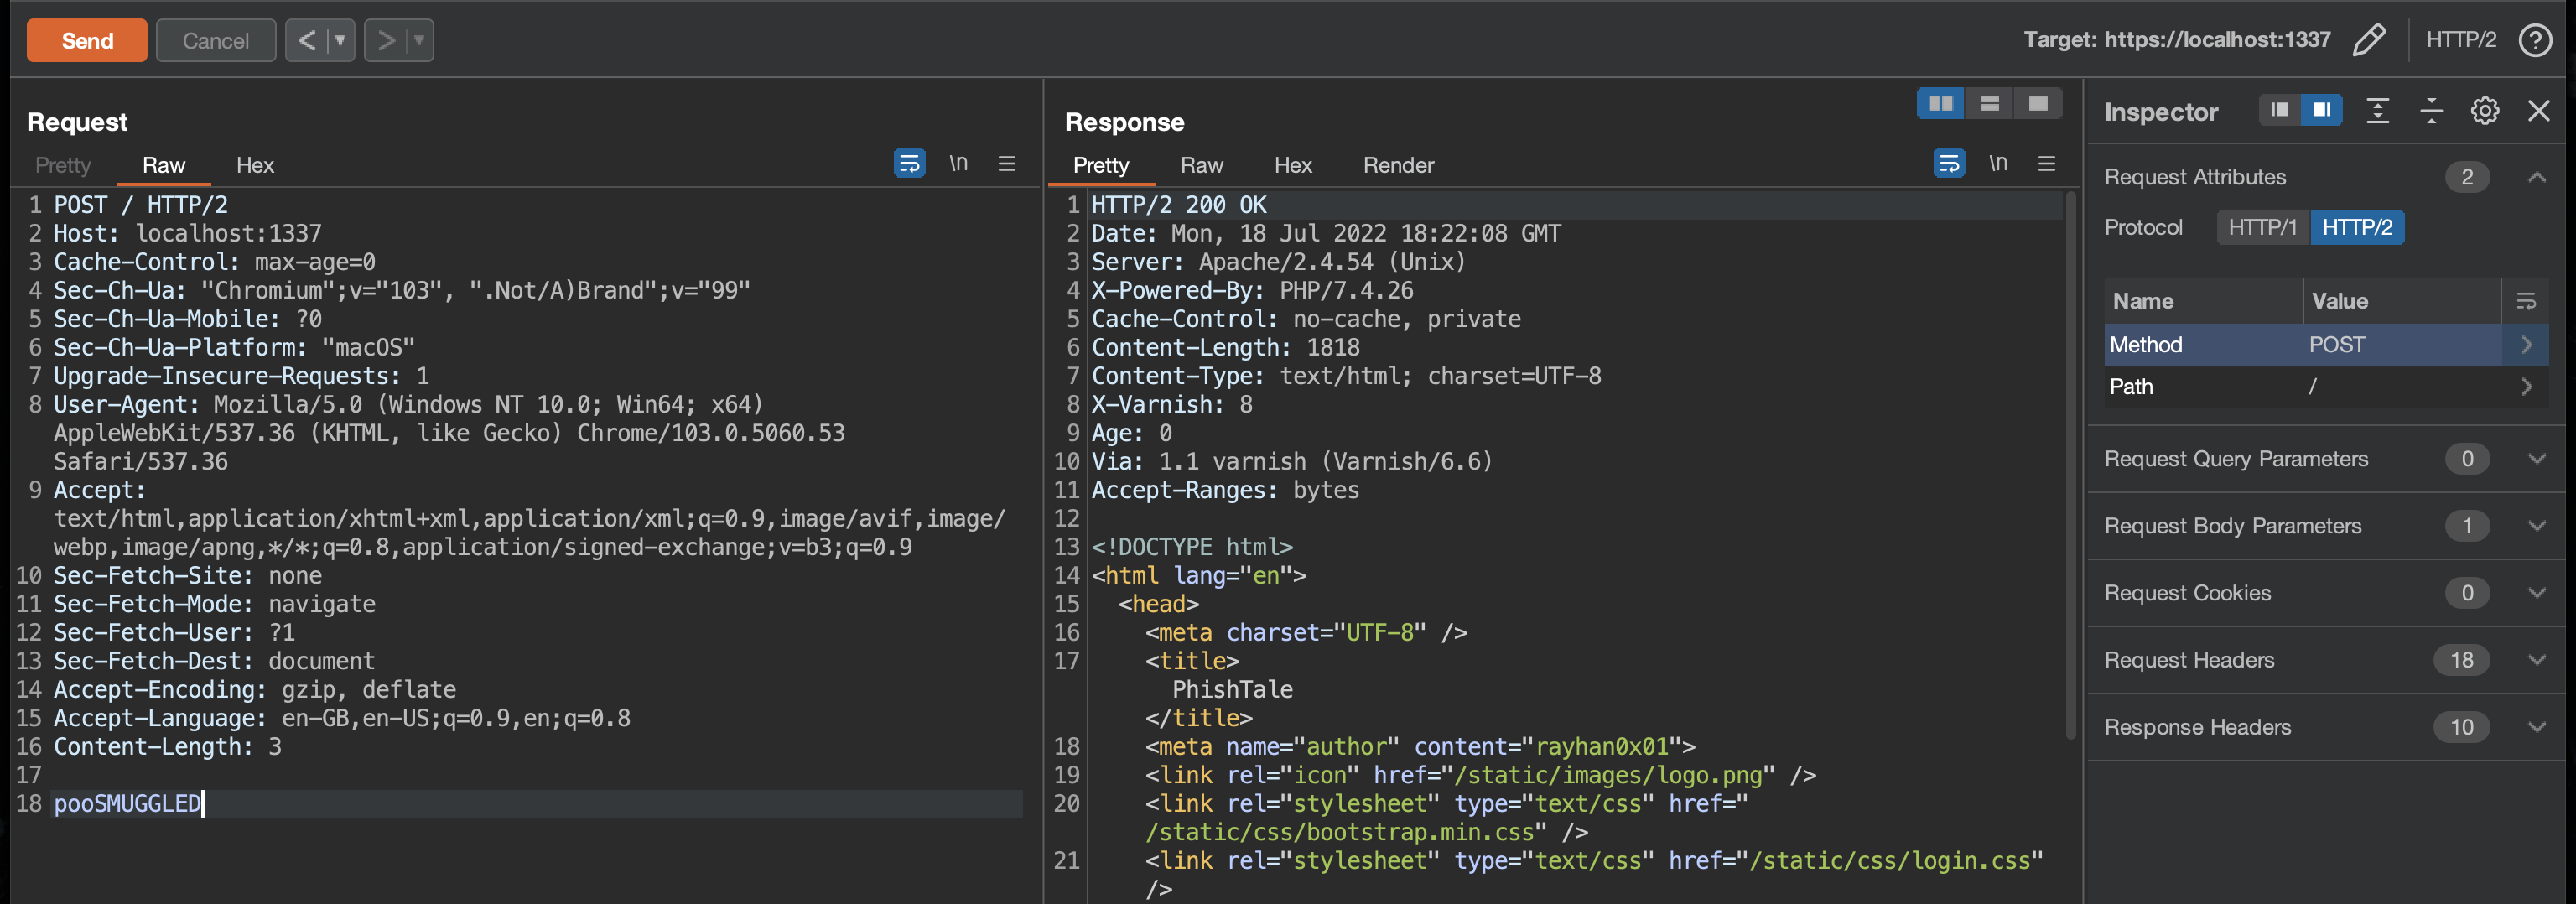The image size is (2576, 904).
Task: Click the Cancel button
Action: [215, 41]
